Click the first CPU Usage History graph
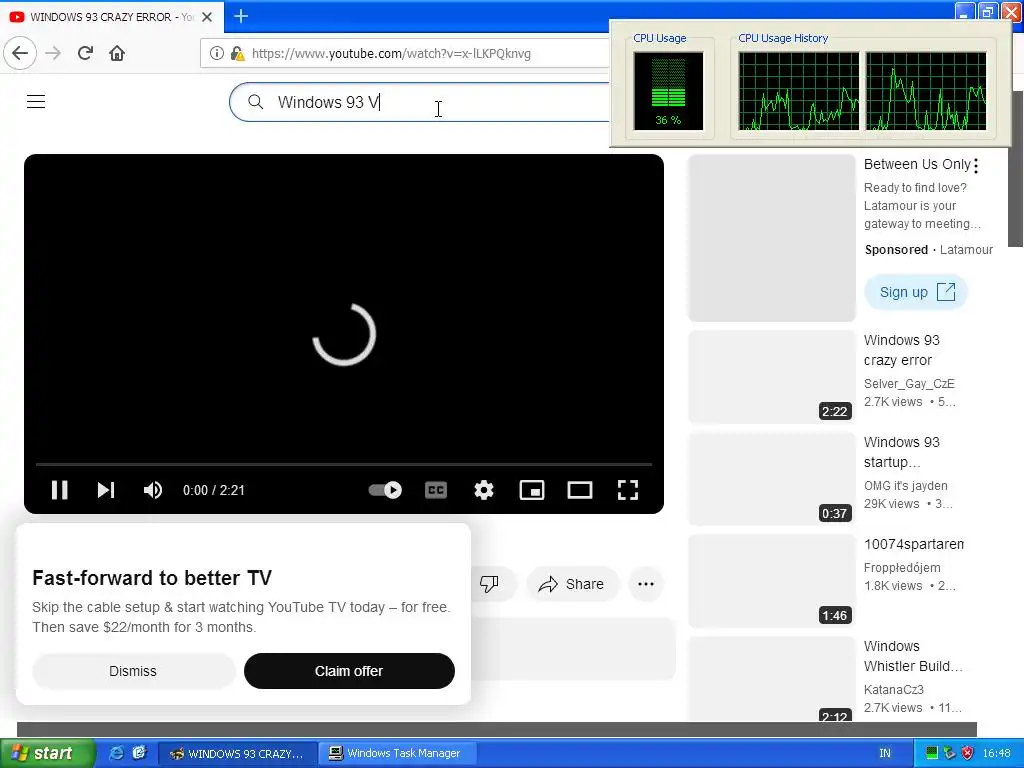Screen dimensions: 1024x768 coord(799,91)
